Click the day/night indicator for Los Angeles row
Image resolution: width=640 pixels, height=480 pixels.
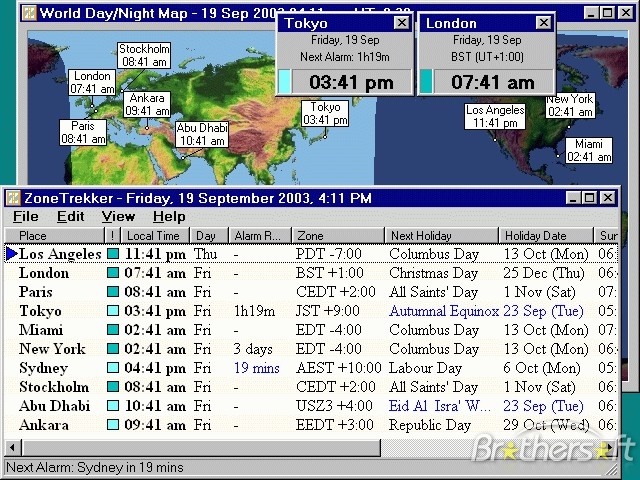pos(113,254)
